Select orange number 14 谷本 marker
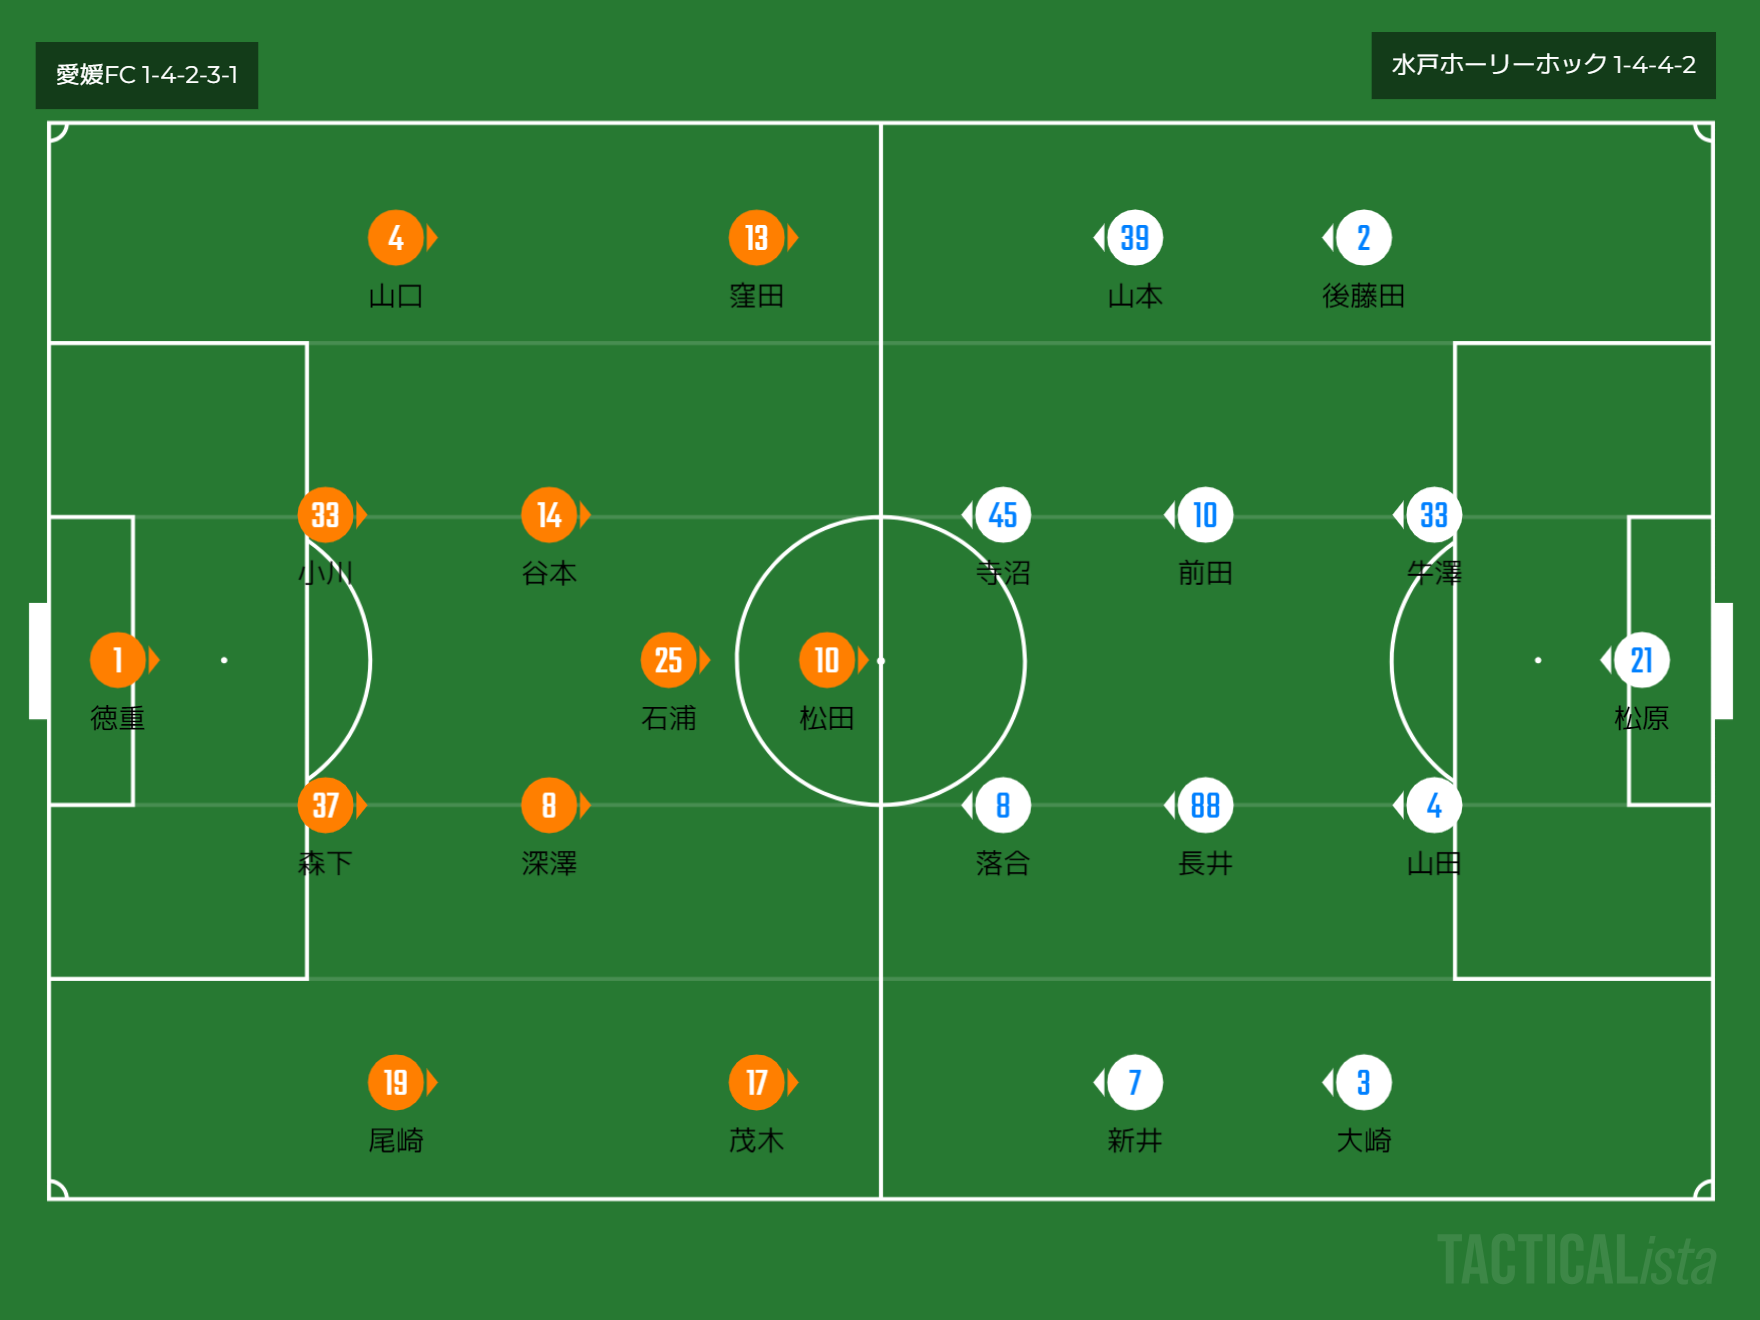1760x1320 pixels. pyautogui.click(x=549, y=515)
